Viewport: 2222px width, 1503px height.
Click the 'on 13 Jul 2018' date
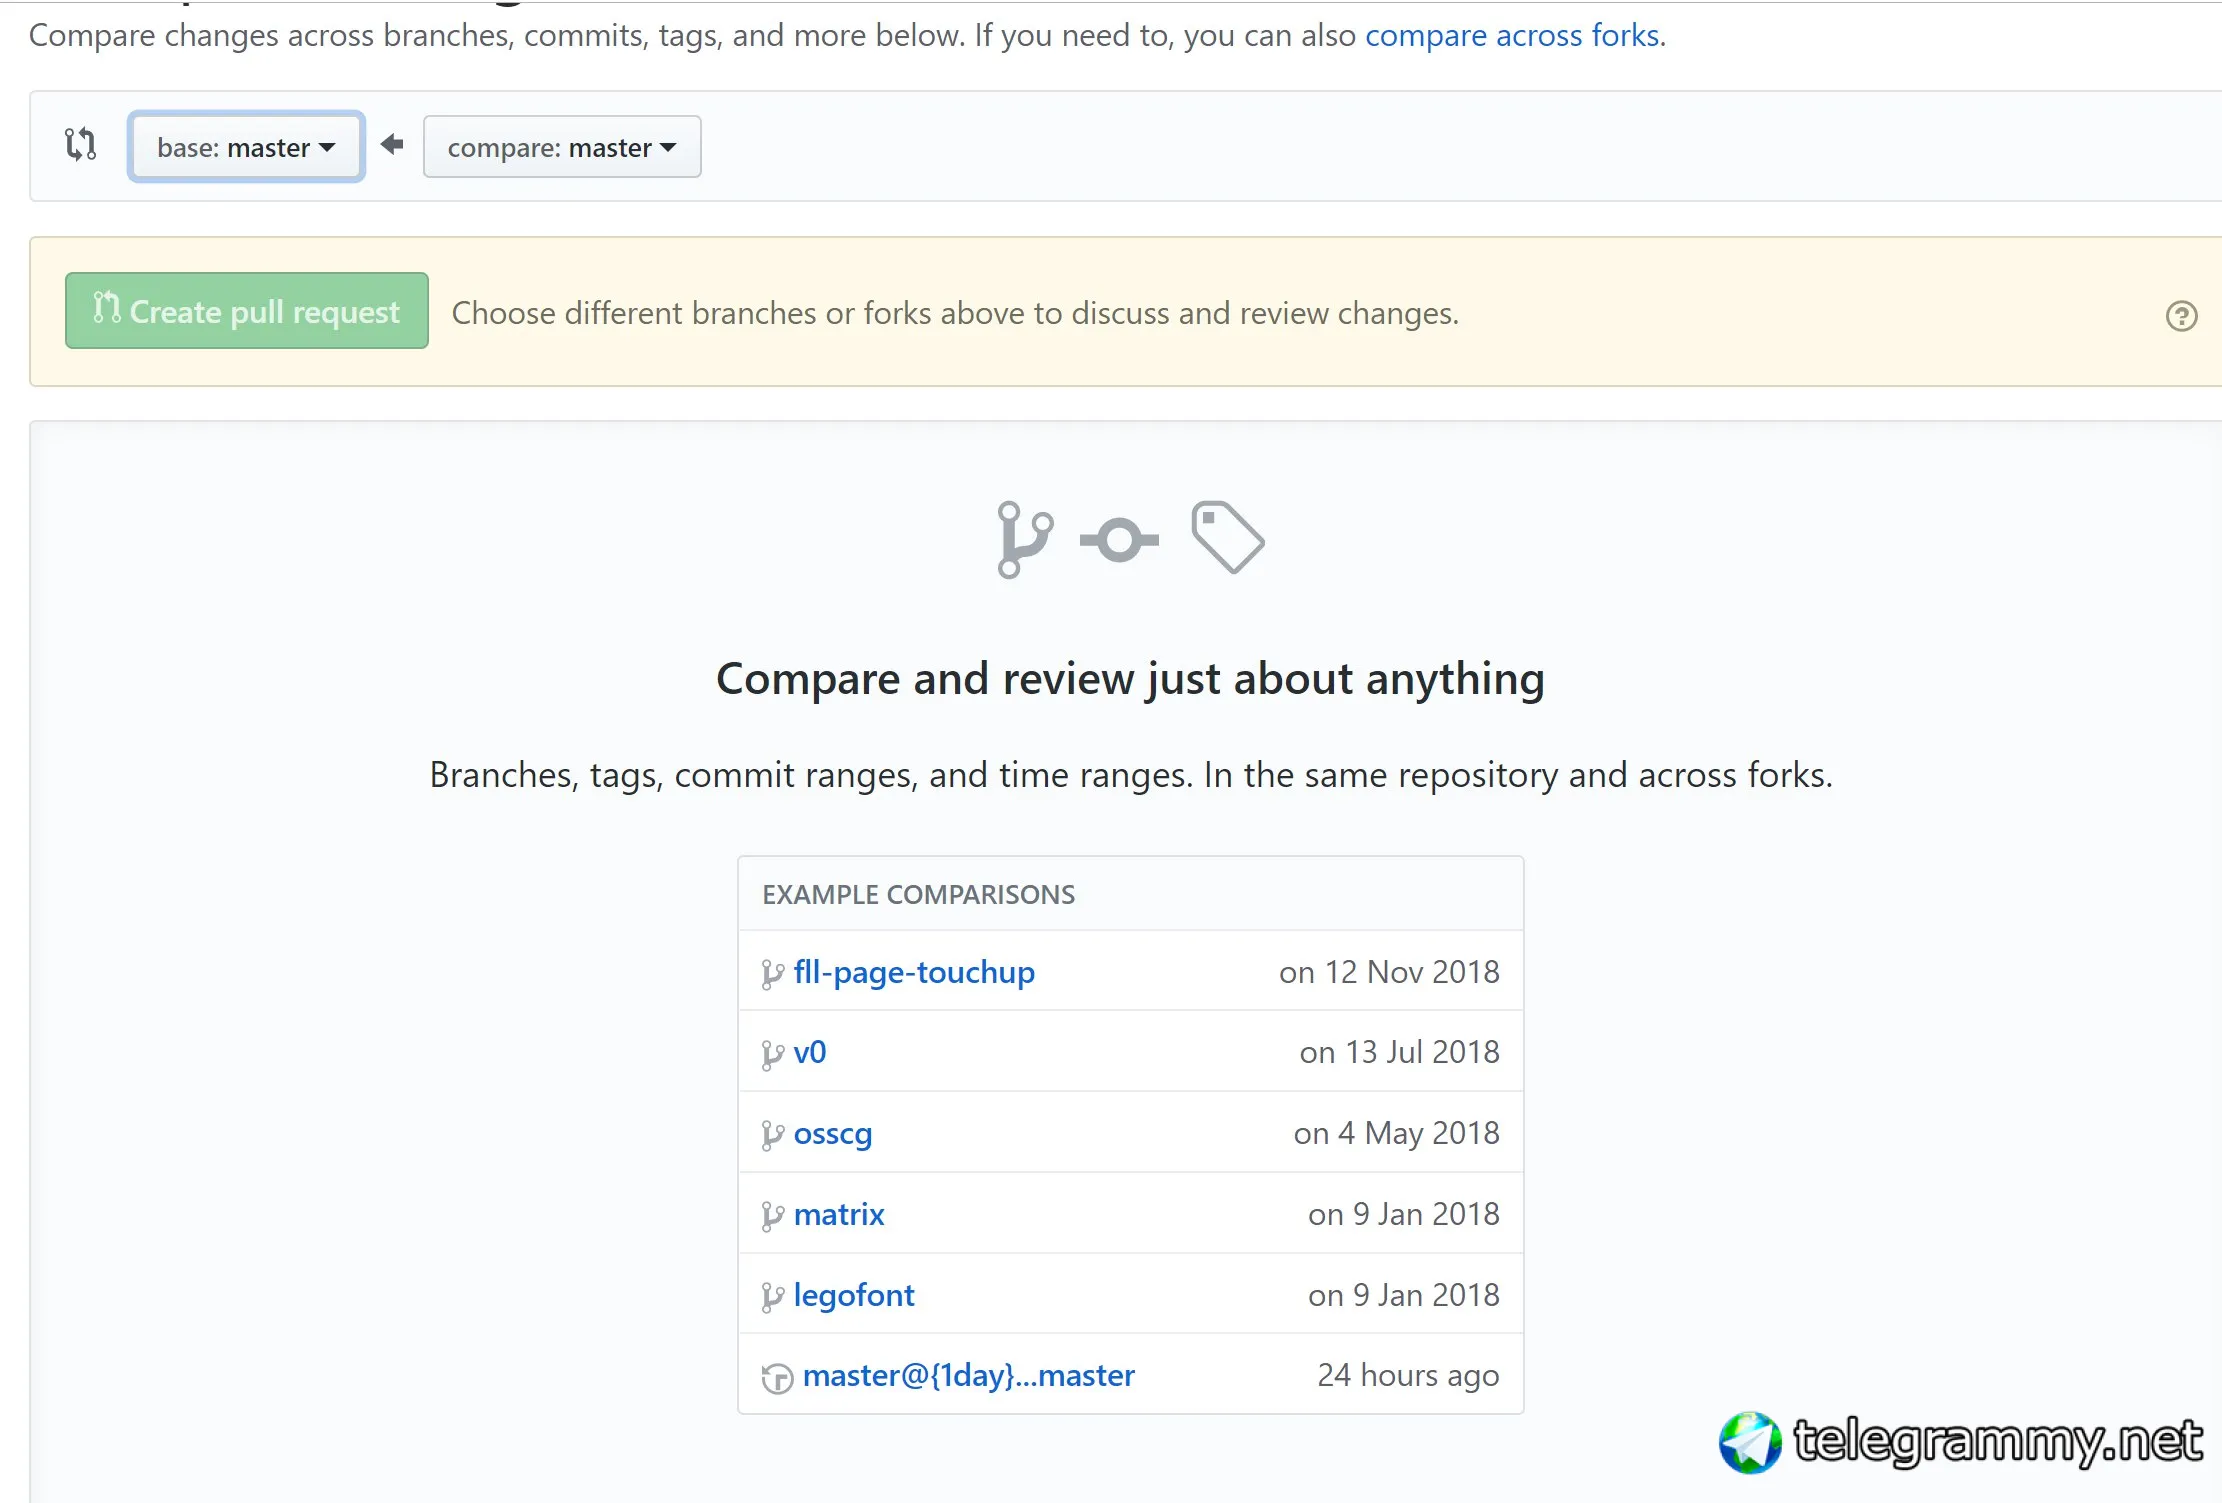(x=1399, y=1052)
